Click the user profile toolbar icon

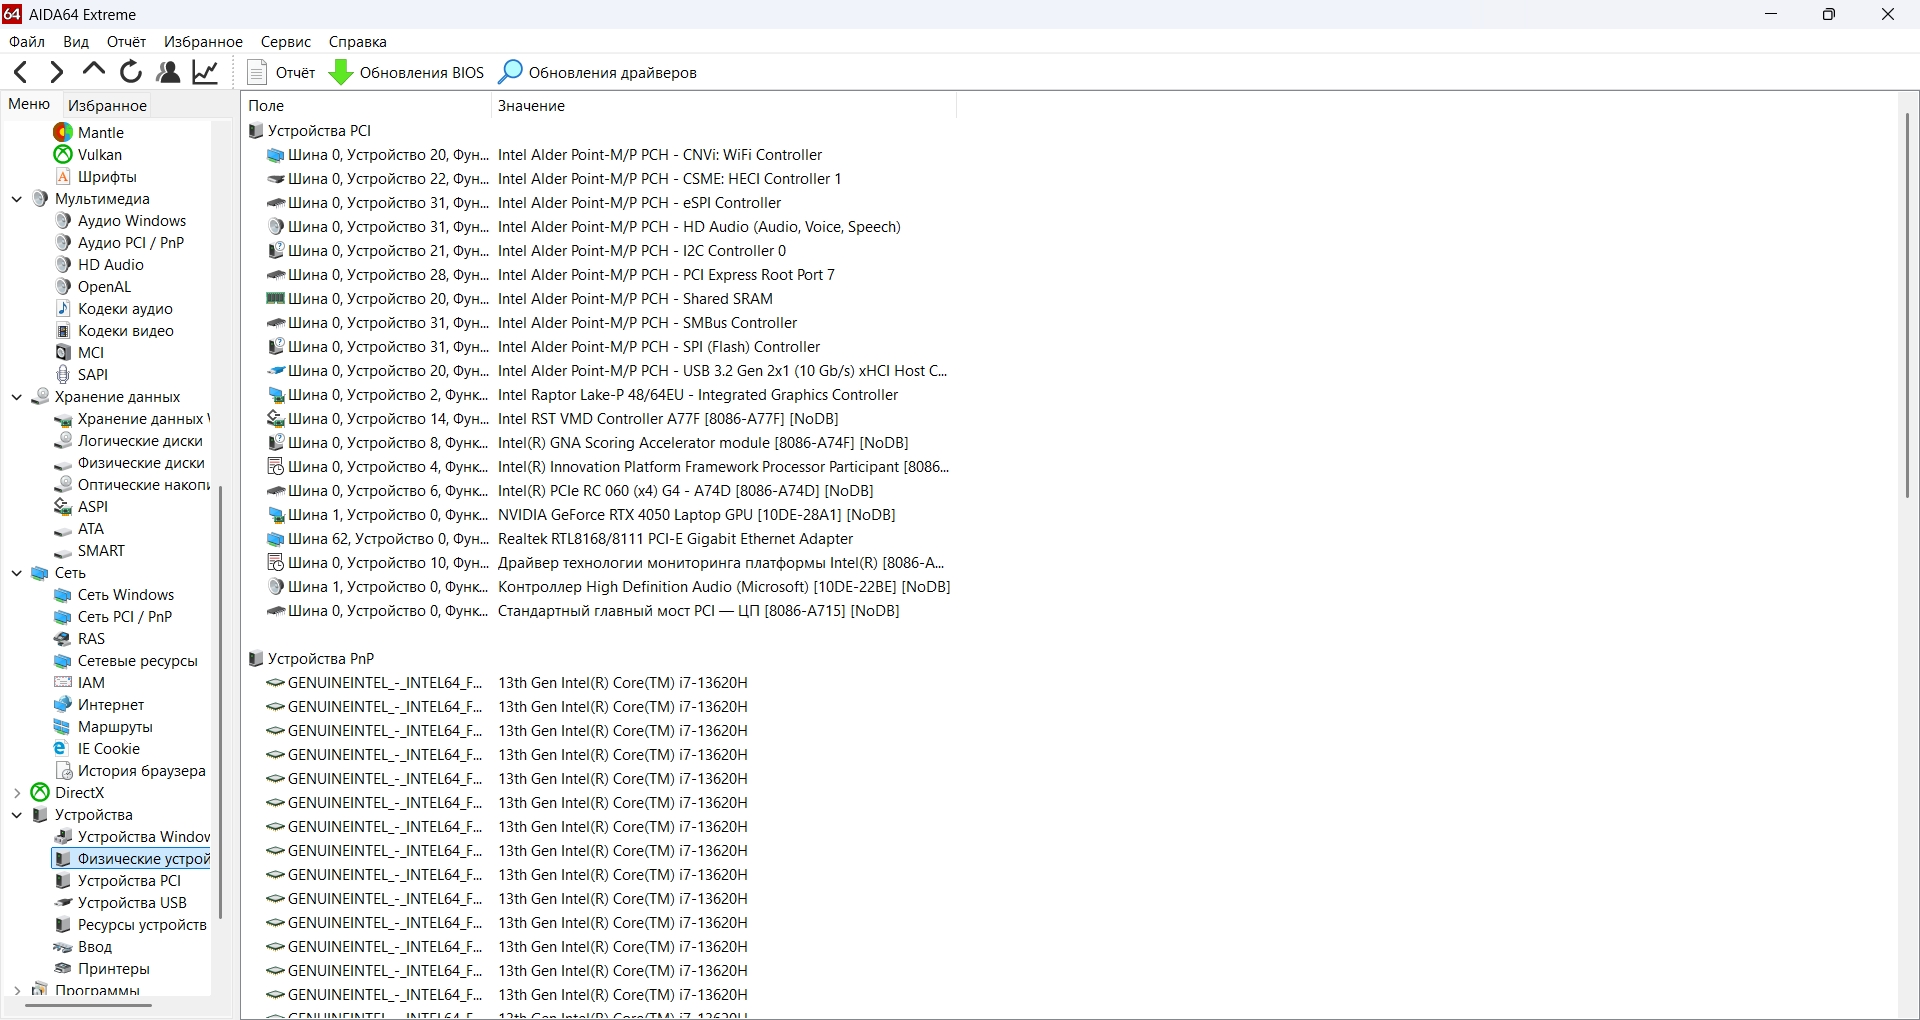169,72
